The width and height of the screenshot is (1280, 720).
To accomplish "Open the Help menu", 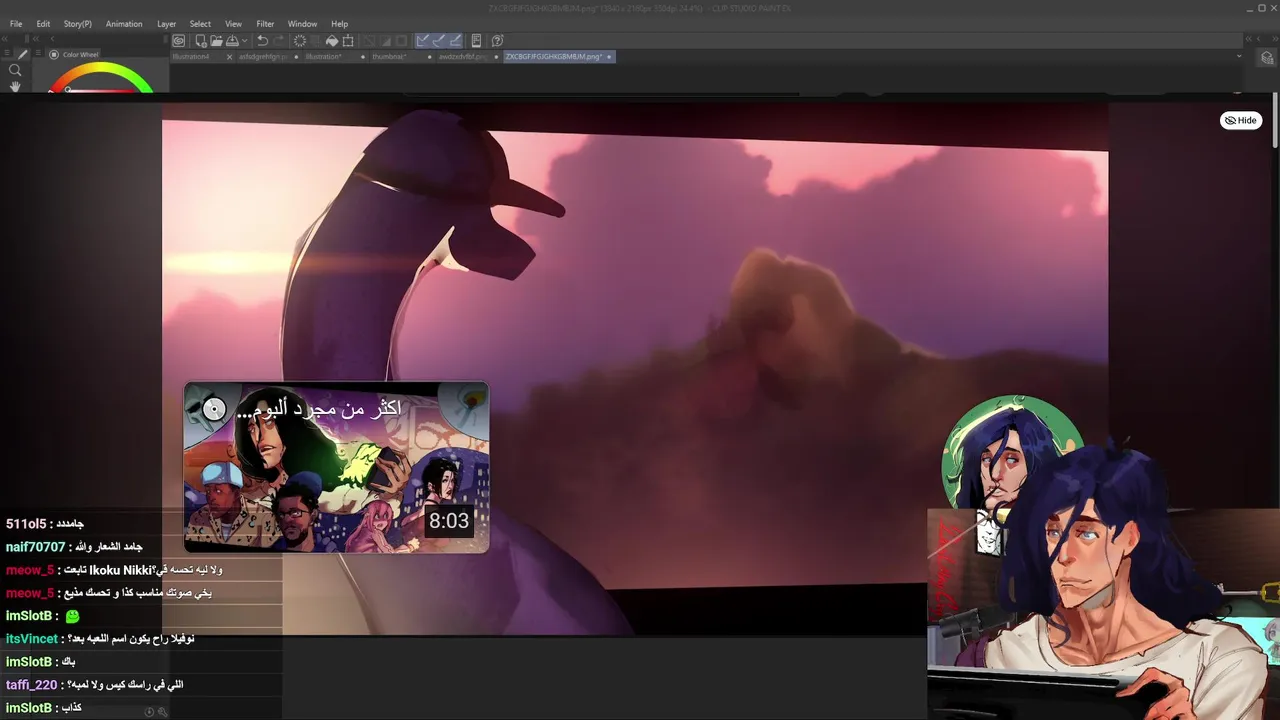I will [x=340, y=24].
